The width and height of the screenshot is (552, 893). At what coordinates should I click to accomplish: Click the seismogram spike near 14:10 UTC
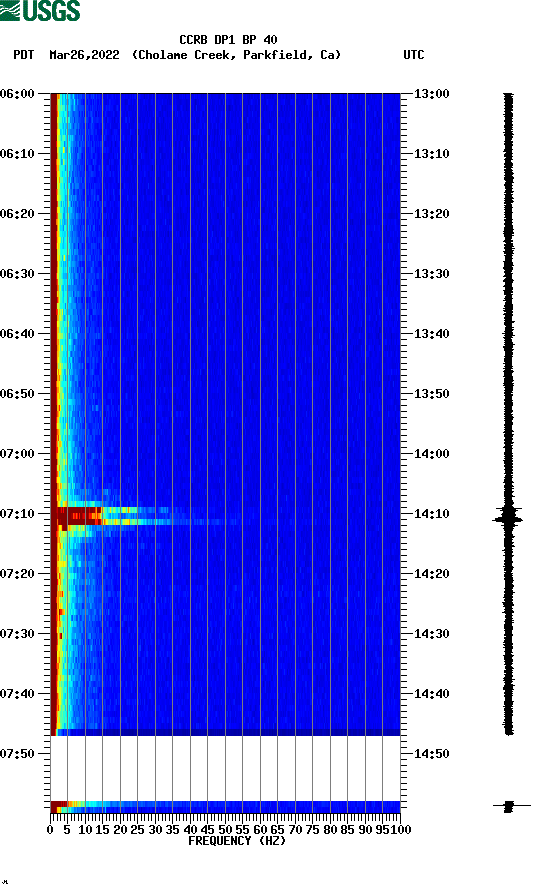(508, 518)
